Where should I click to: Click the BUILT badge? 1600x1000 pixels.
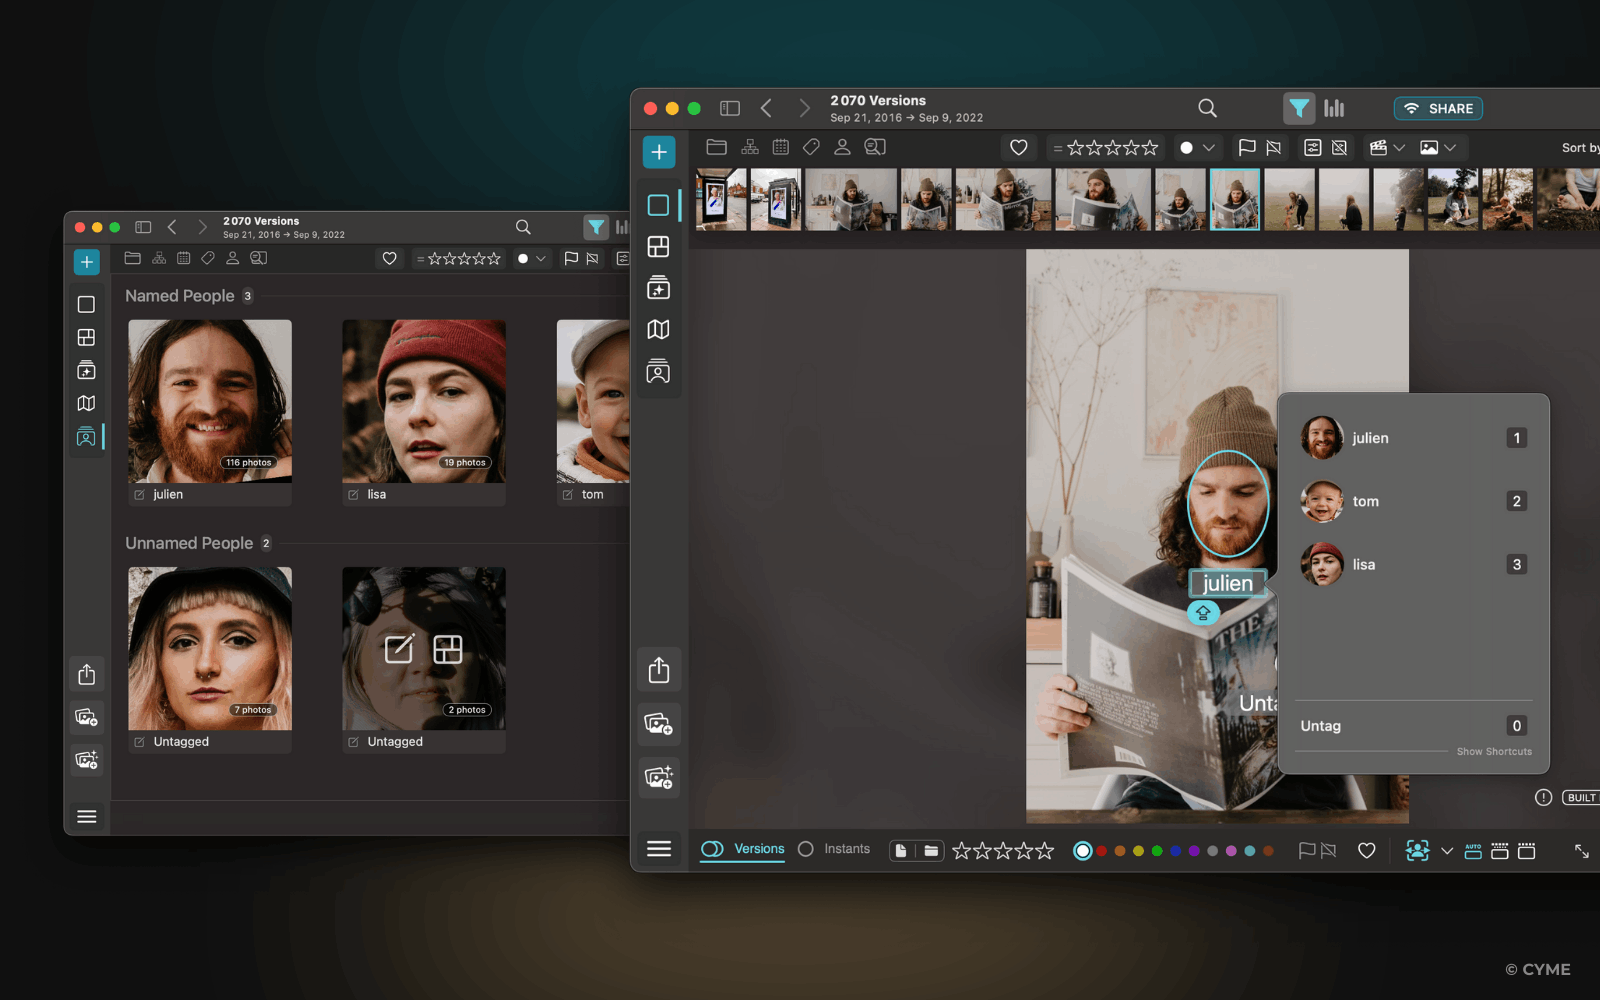point(1582,797)
